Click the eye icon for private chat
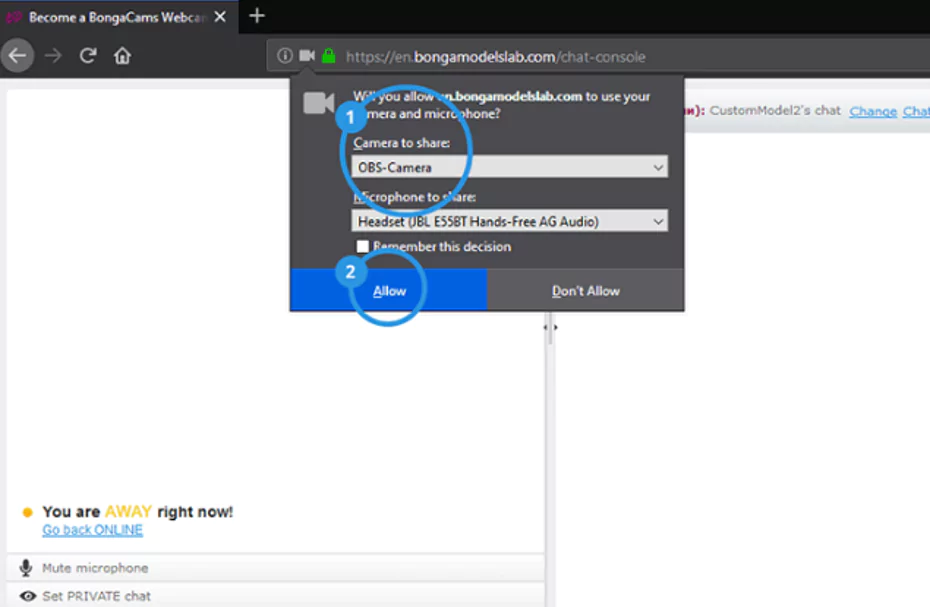The width and height of the screenshot is (930, 607). [27, 596]
